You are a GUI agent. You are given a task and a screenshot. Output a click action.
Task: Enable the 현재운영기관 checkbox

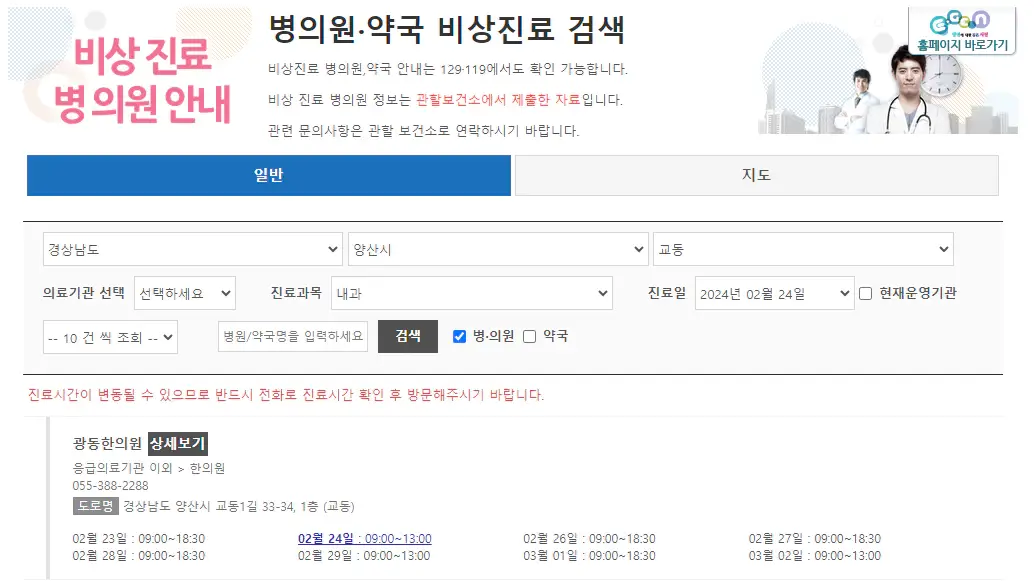pyautogui.click(x=866, y=292)
